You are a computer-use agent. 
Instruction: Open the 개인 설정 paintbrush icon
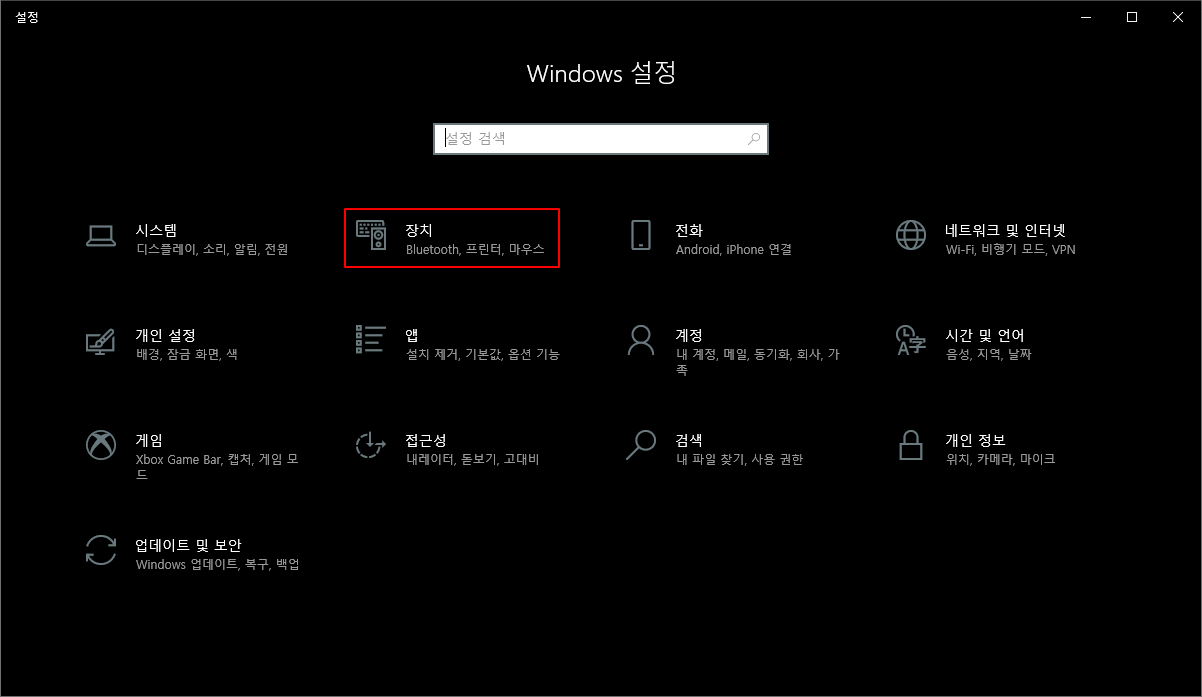(100, 341)
